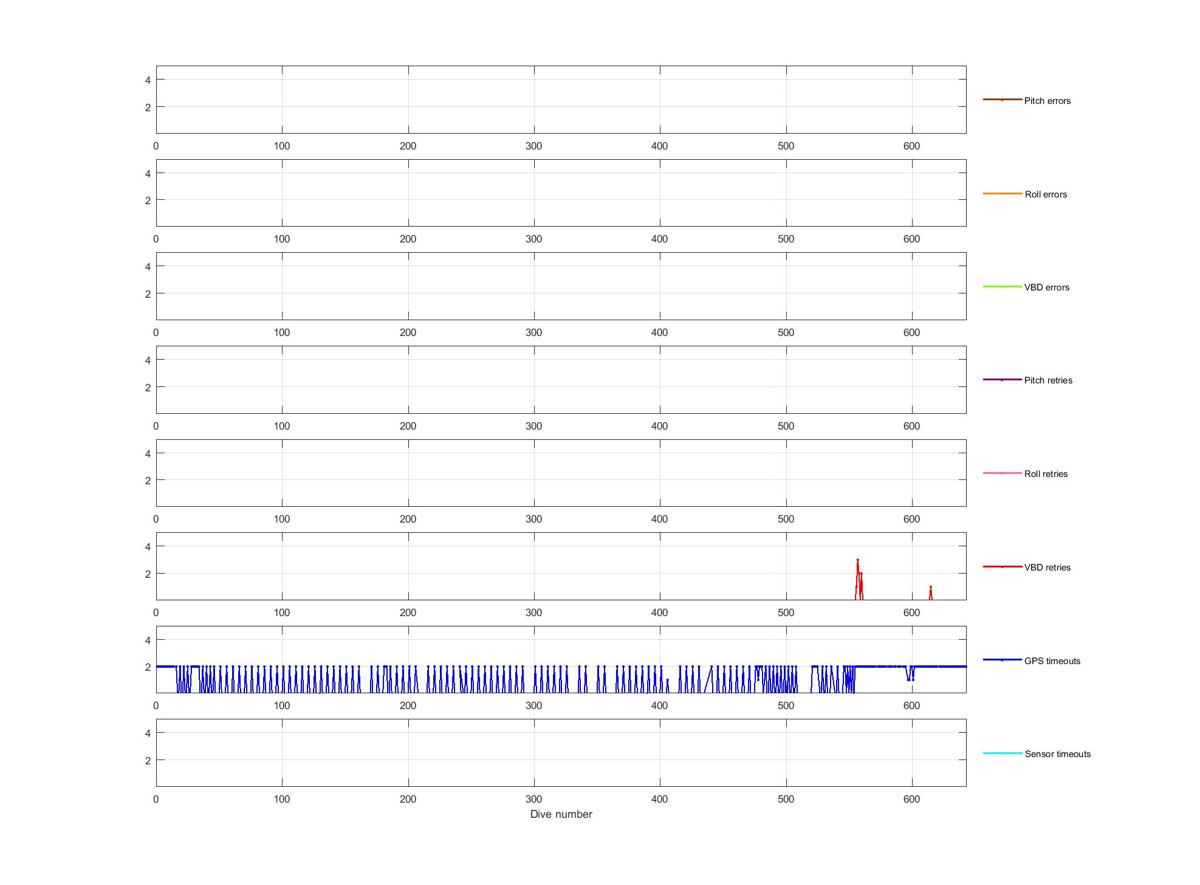Click the "Roll retries" legend label

(x=1046, y=474)
